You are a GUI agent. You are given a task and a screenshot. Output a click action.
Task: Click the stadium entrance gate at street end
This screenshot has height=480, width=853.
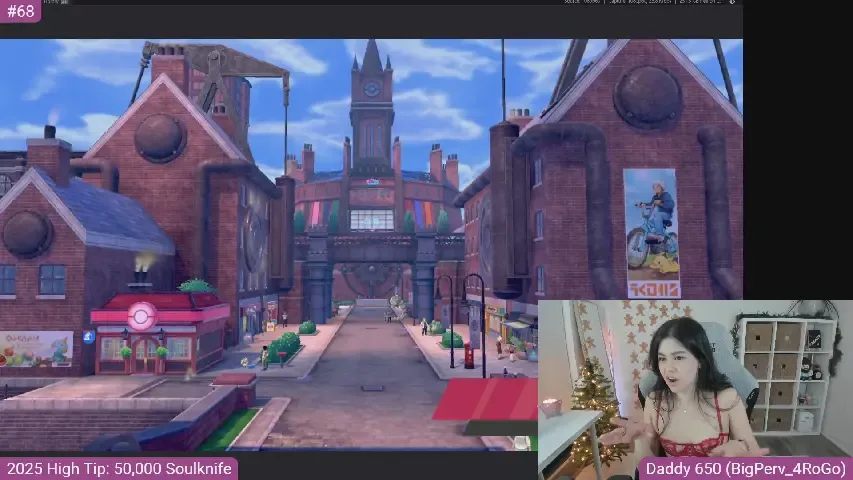371,275
